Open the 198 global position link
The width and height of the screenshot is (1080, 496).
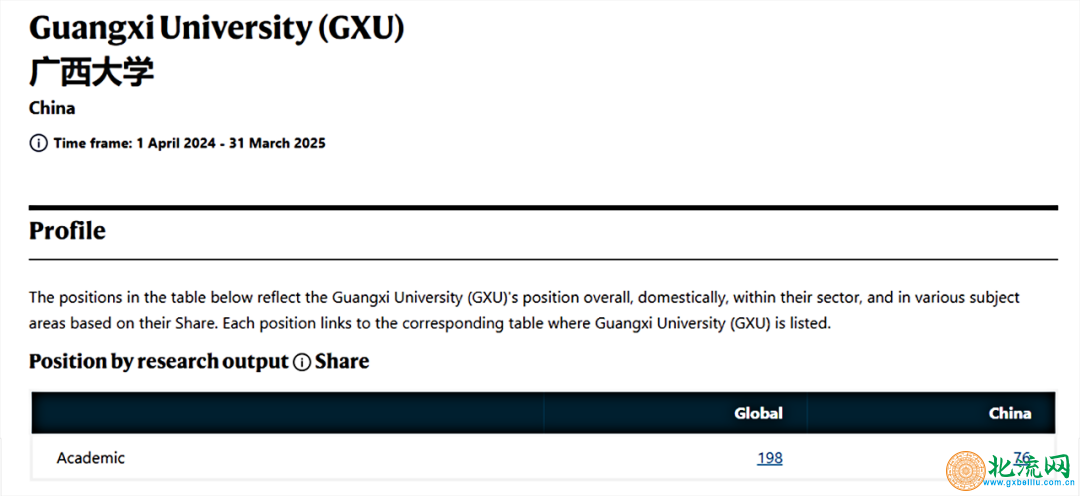(x=769, y=457)
